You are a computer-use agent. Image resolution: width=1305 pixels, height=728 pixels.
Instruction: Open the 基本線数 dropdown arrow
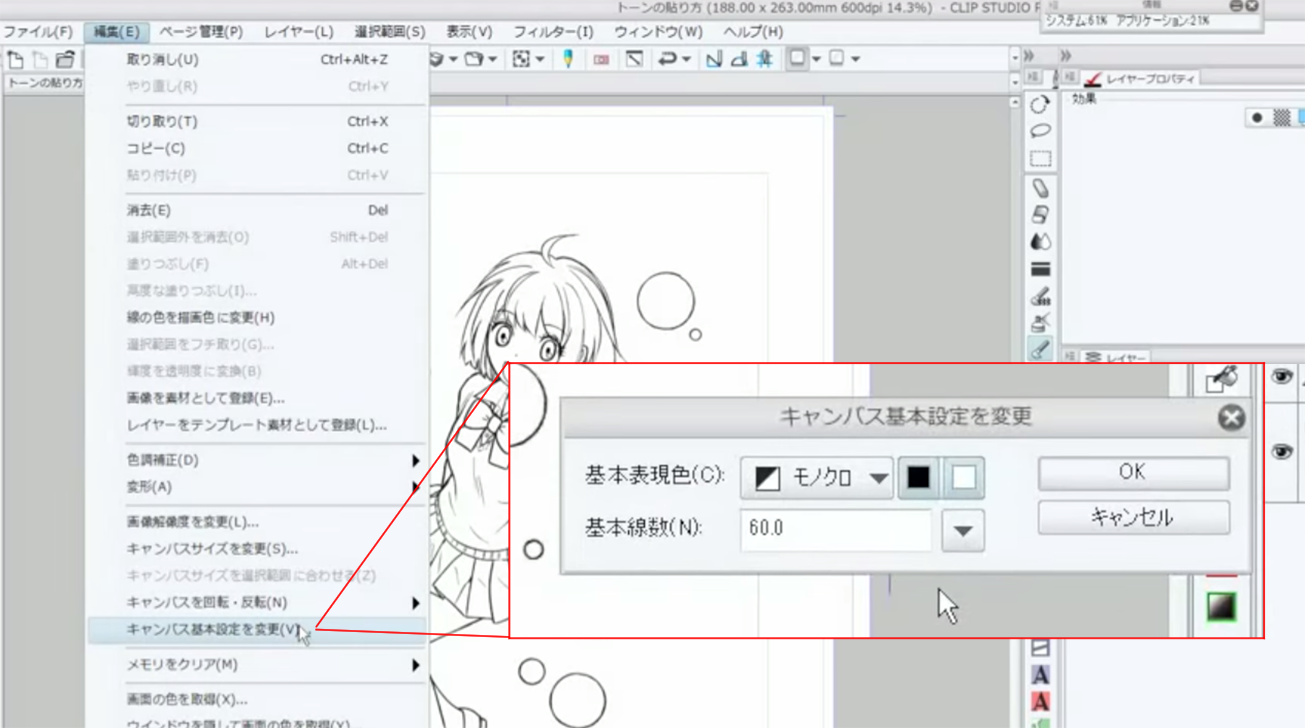point(963,530)
